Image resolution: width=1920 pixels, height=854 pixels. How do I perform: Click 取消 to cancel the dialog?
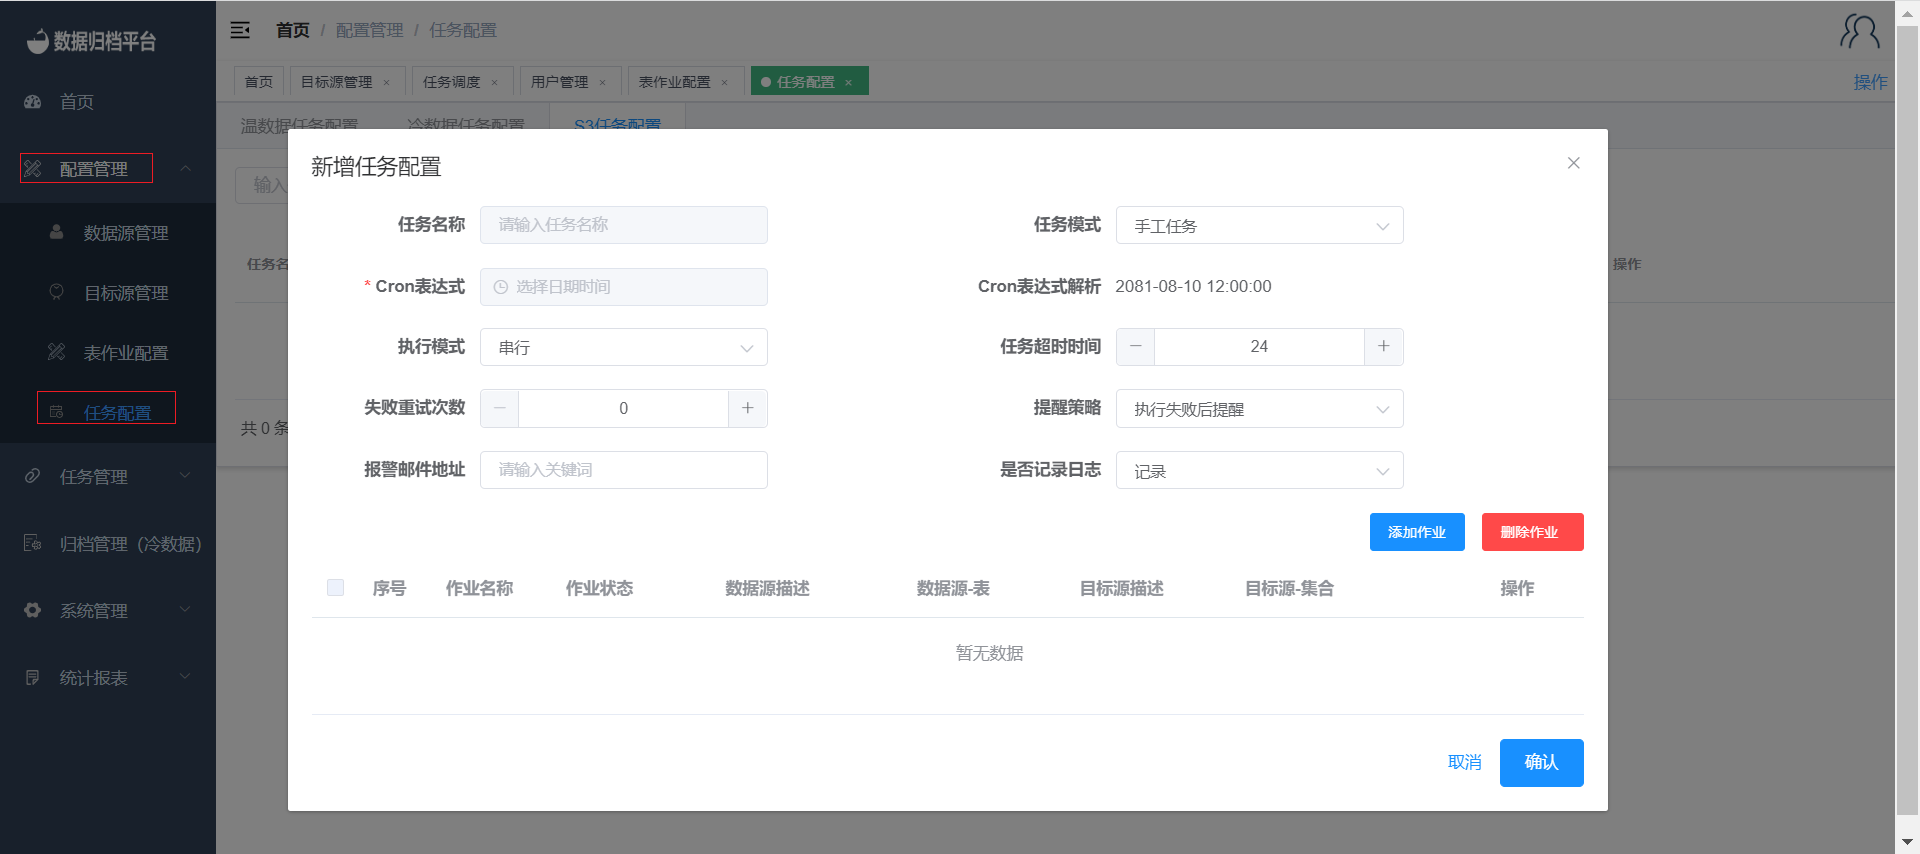1465,762
